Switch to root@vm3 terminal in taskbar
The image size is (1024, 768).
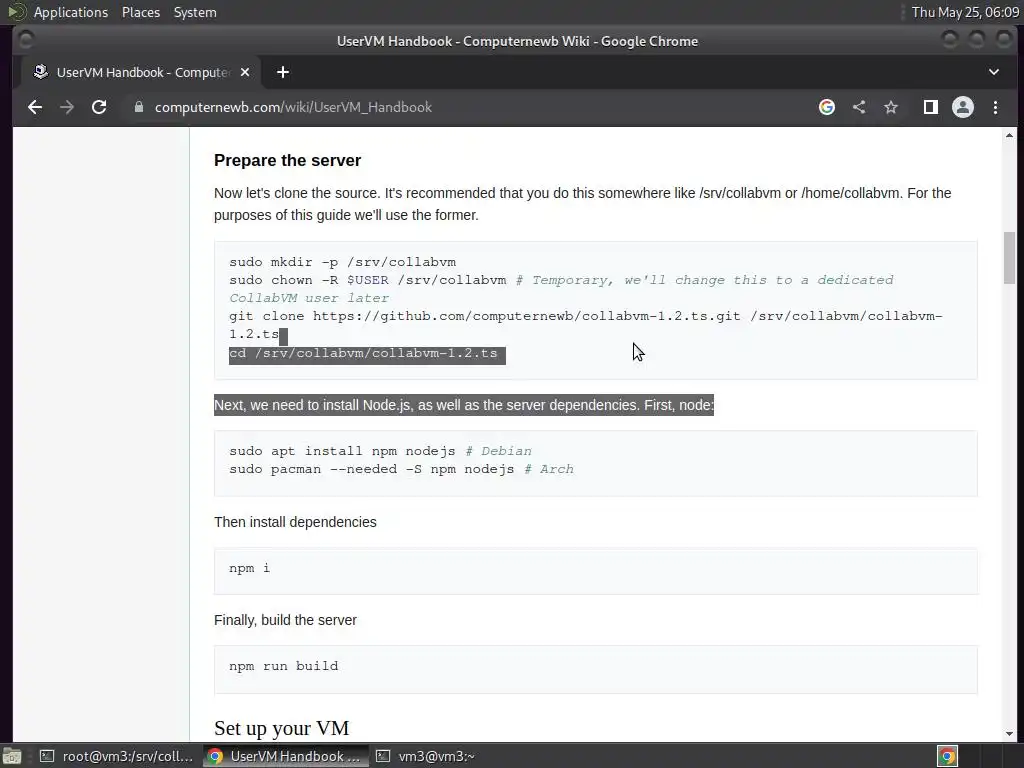(x=116, y=756)
